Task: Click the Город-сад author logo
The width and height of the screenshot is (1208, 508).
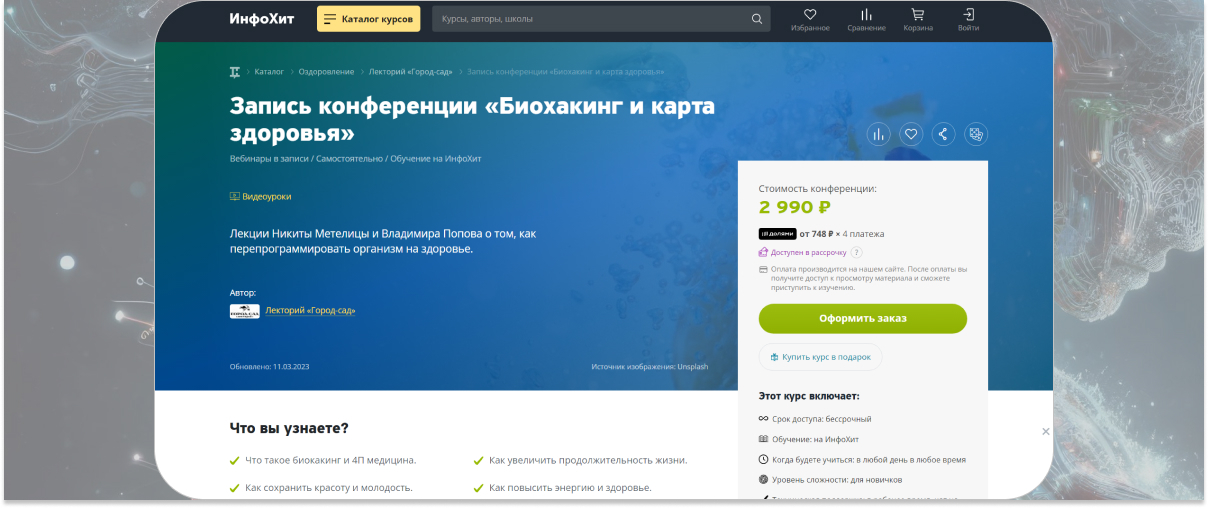Action: point(244,311)
